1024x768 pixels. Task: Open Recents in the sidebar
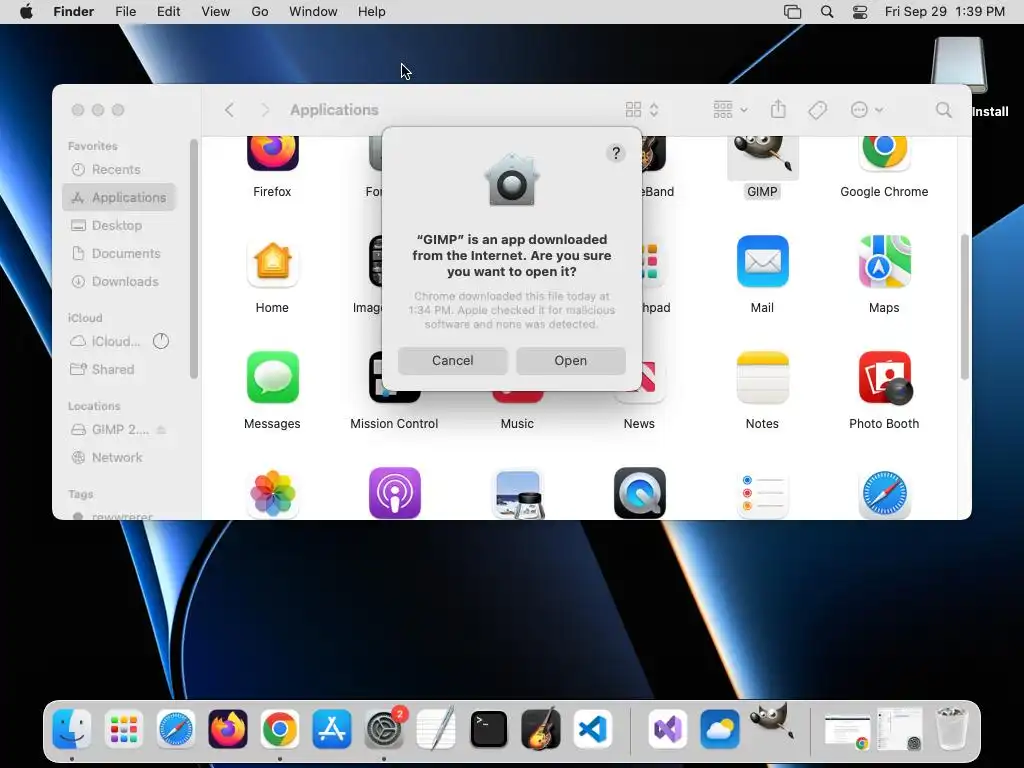click(x=119, y=170)
